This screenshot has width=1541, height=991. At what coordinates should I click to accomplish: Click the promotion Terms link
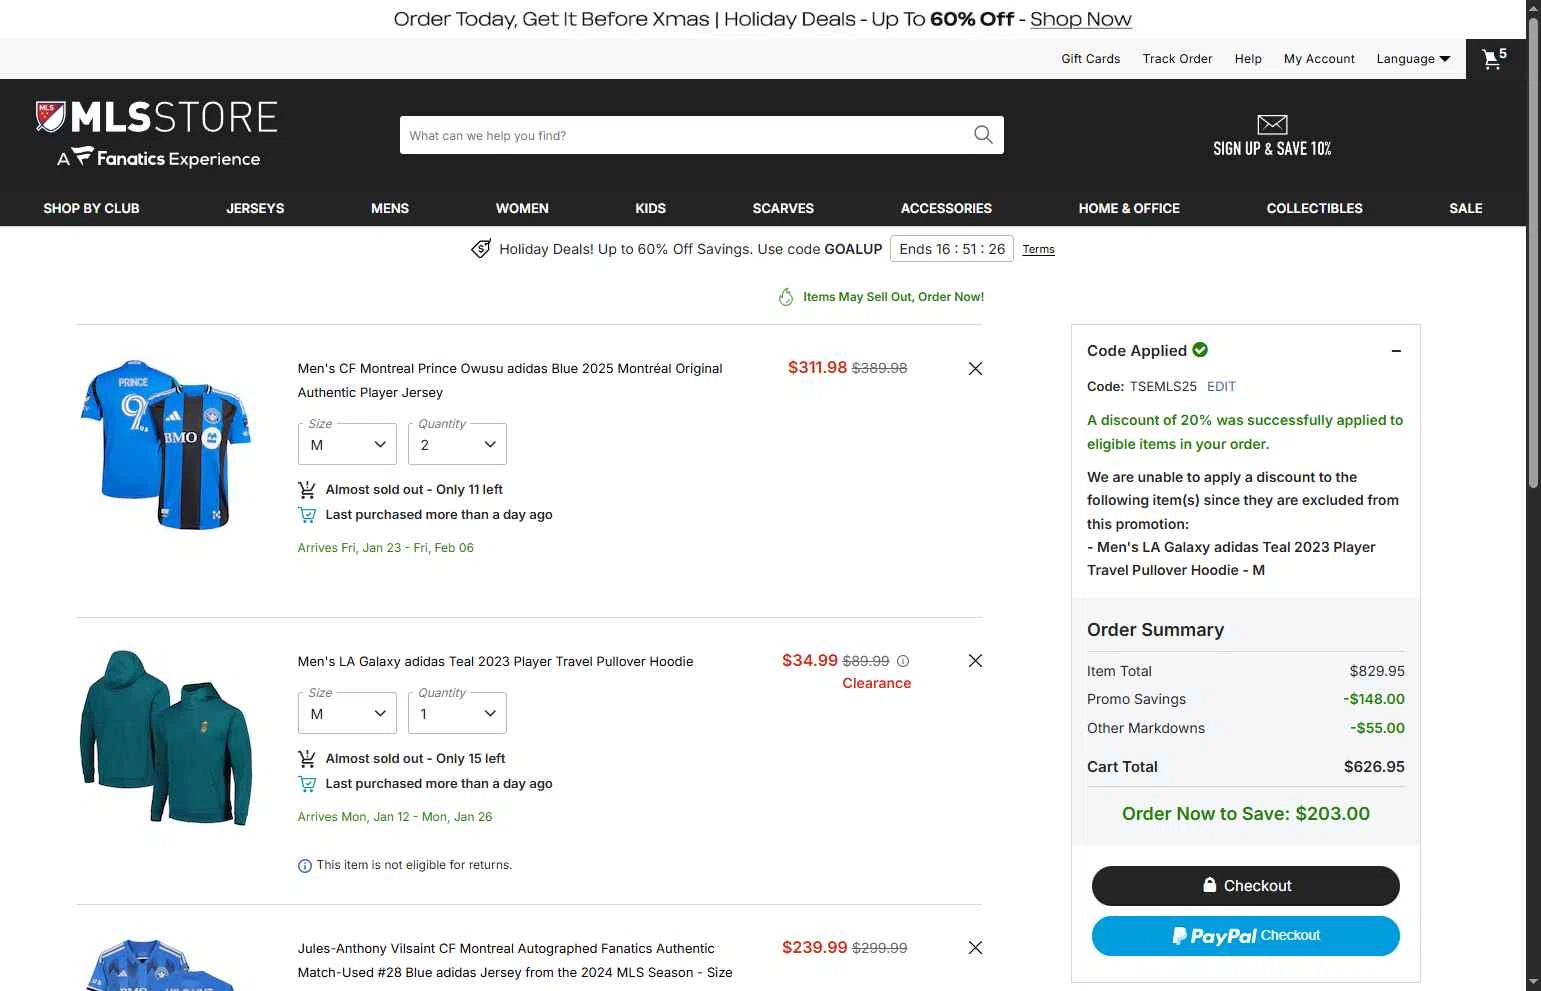[x=1038, y=250]
